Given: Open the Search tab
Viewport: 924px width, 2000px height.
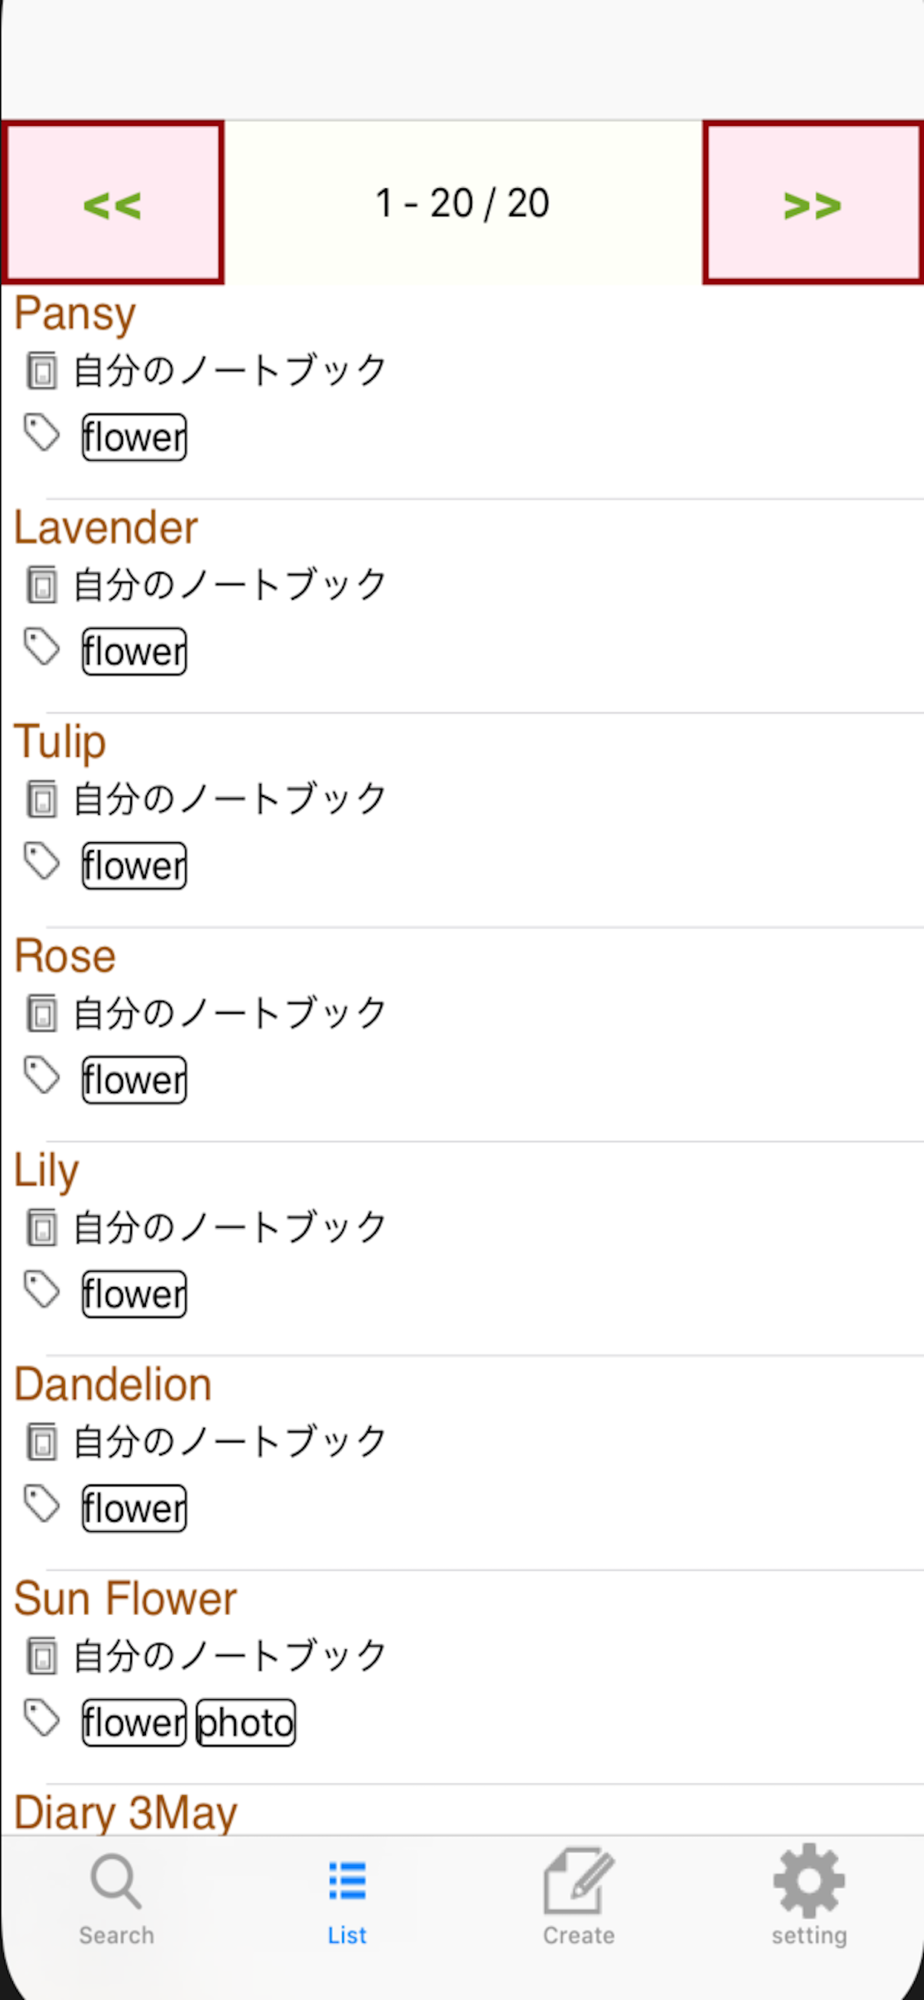Looking at the screenshot, I should (116, 1898).
